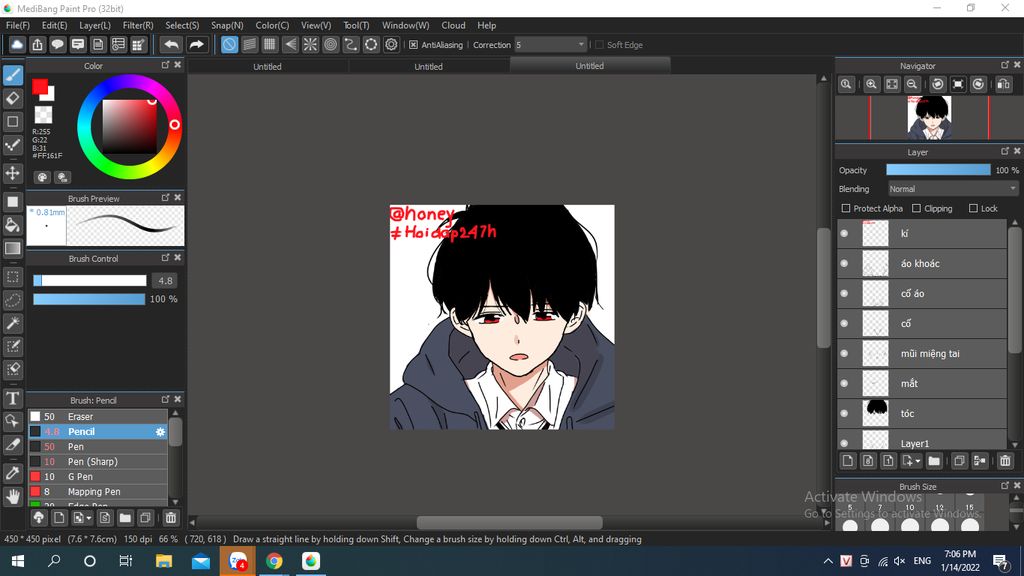Open the Snap menu

[x=227, y=25]
